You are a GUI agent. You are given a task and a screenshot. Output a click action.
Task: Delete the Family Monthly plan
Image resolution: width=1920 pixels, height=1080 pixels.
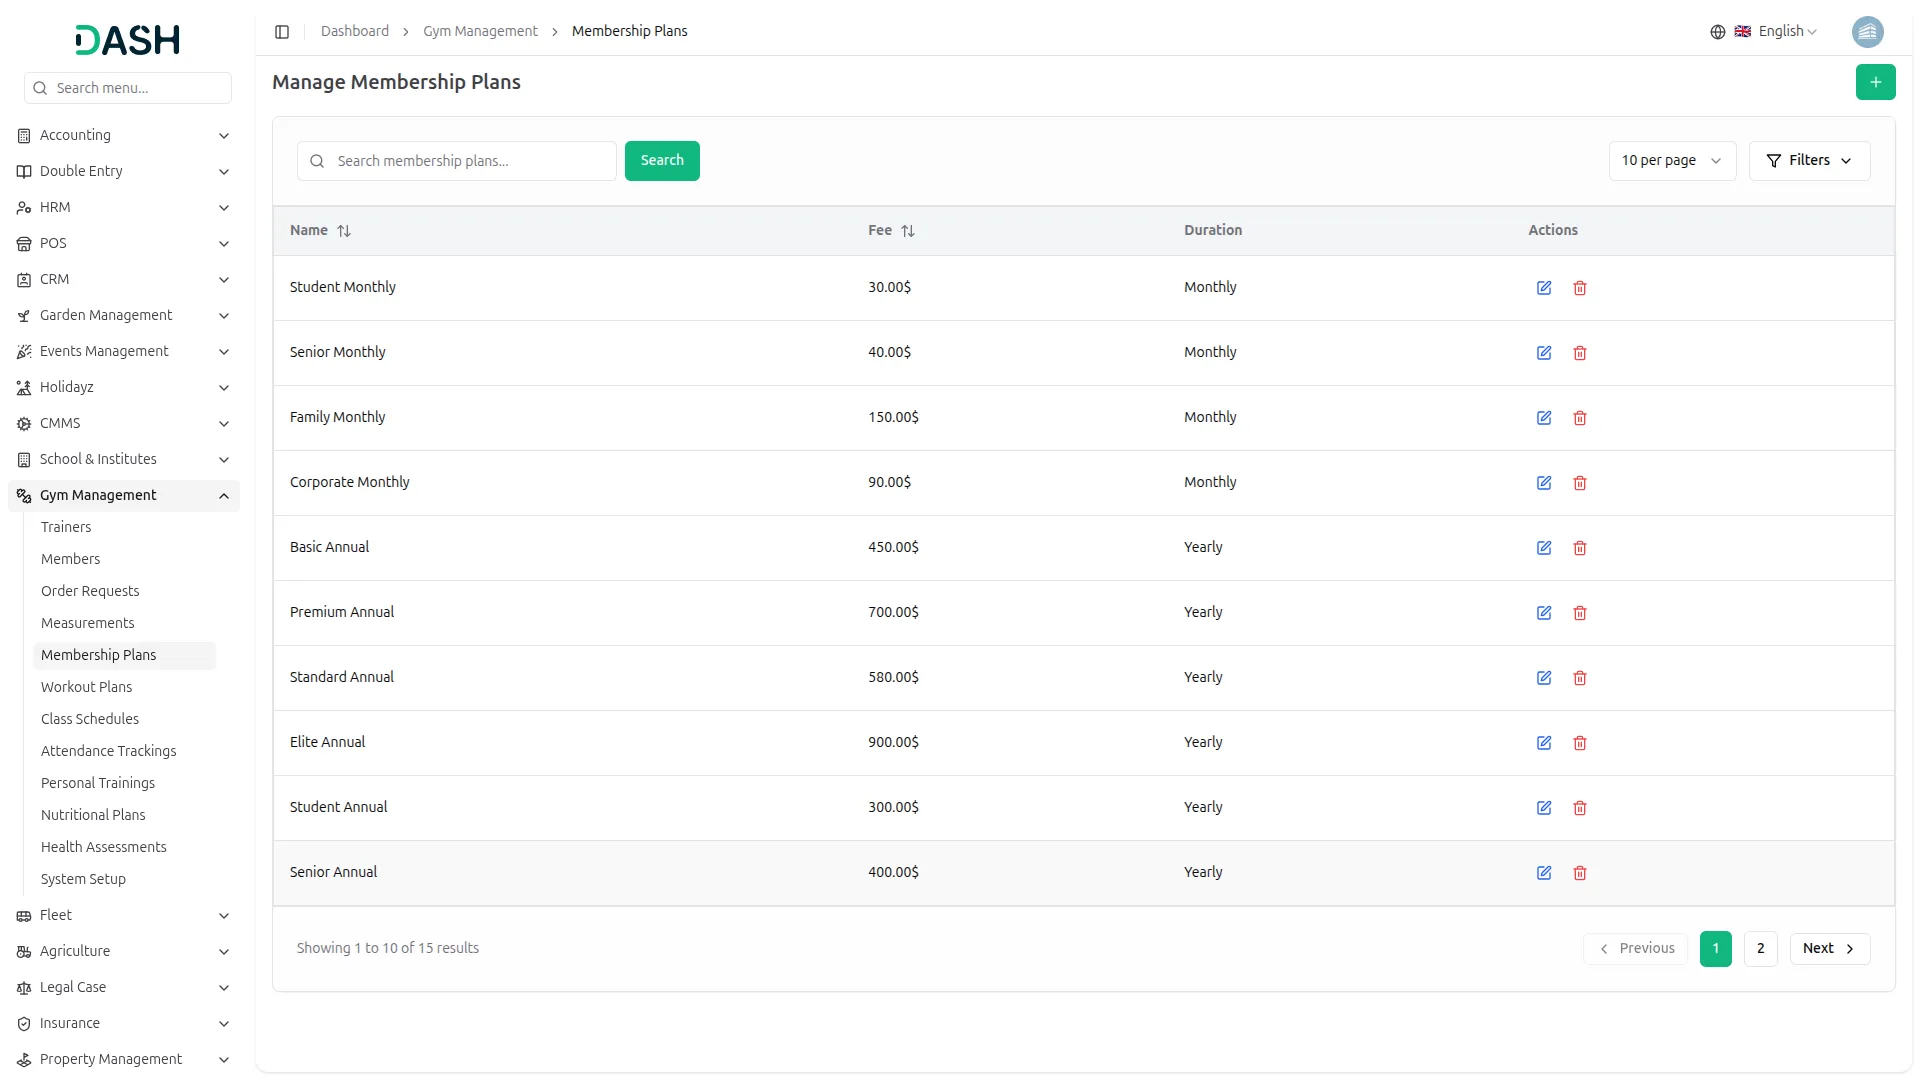[1580, 418]
